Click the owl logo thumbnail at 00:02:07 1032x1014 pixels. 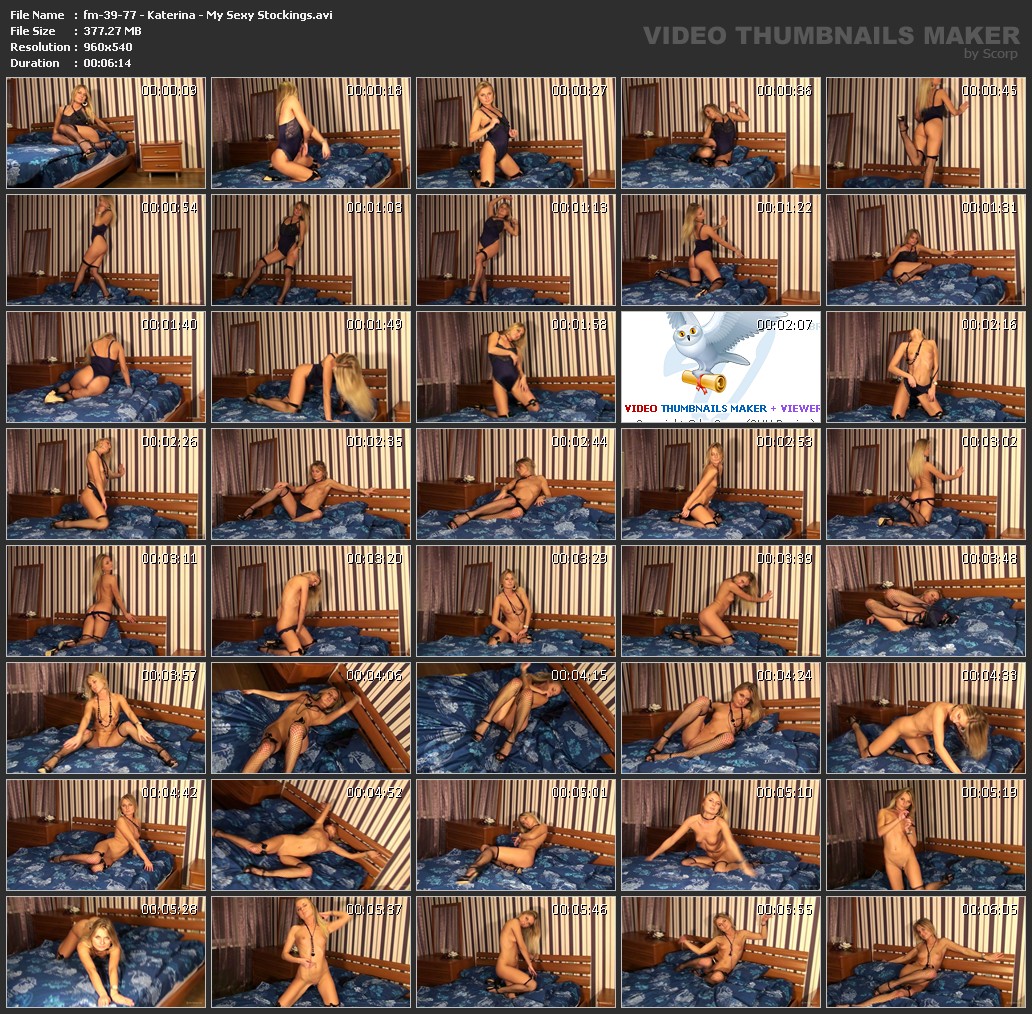click(x=720, y=367)
